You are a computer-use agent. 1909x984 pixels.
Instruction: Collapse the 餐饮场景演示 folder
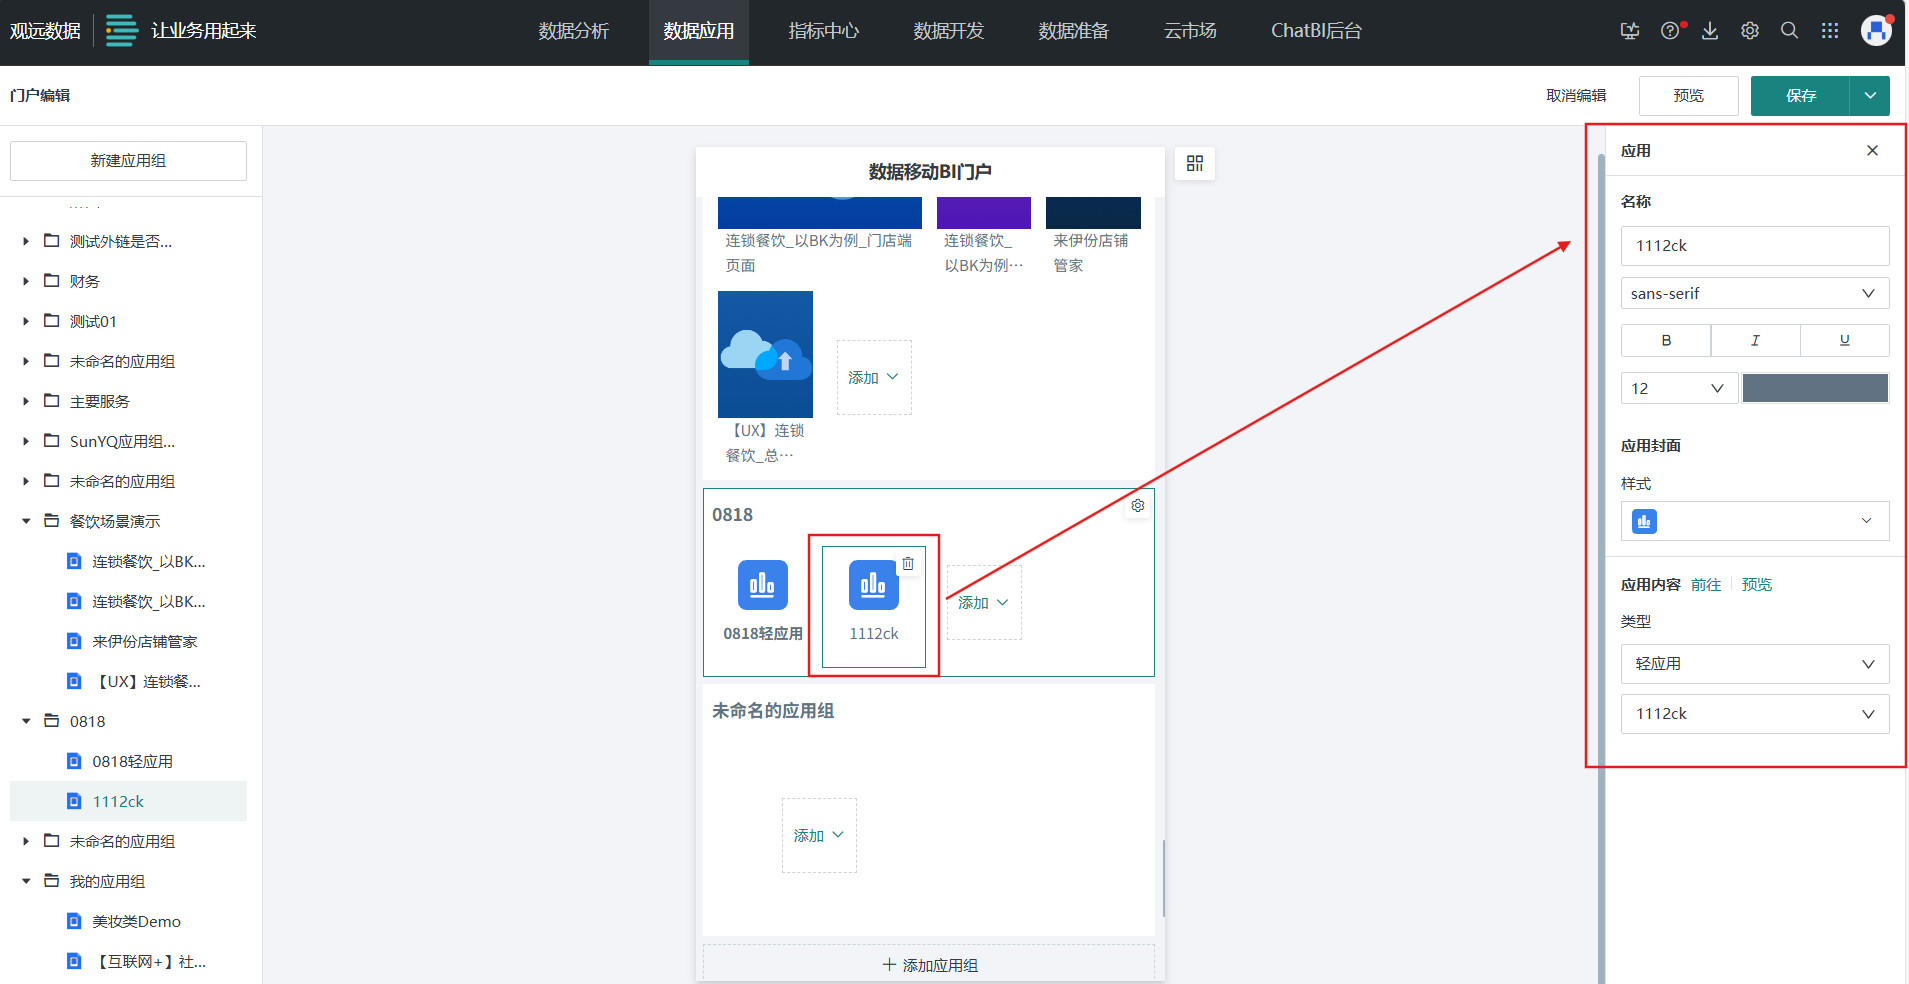(26, 521)
